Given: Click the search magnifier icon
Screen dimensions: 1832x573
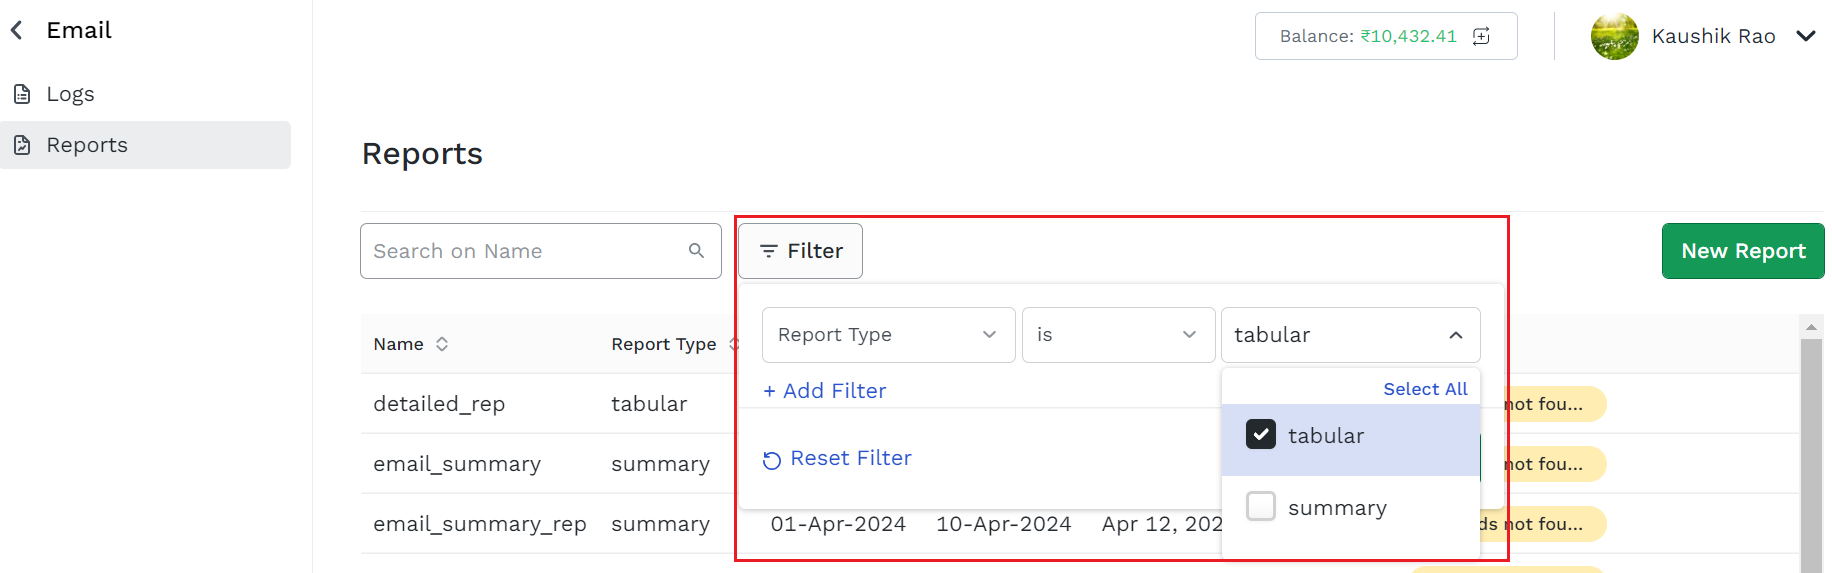Looking at the screenshot, I should (697, 251).
